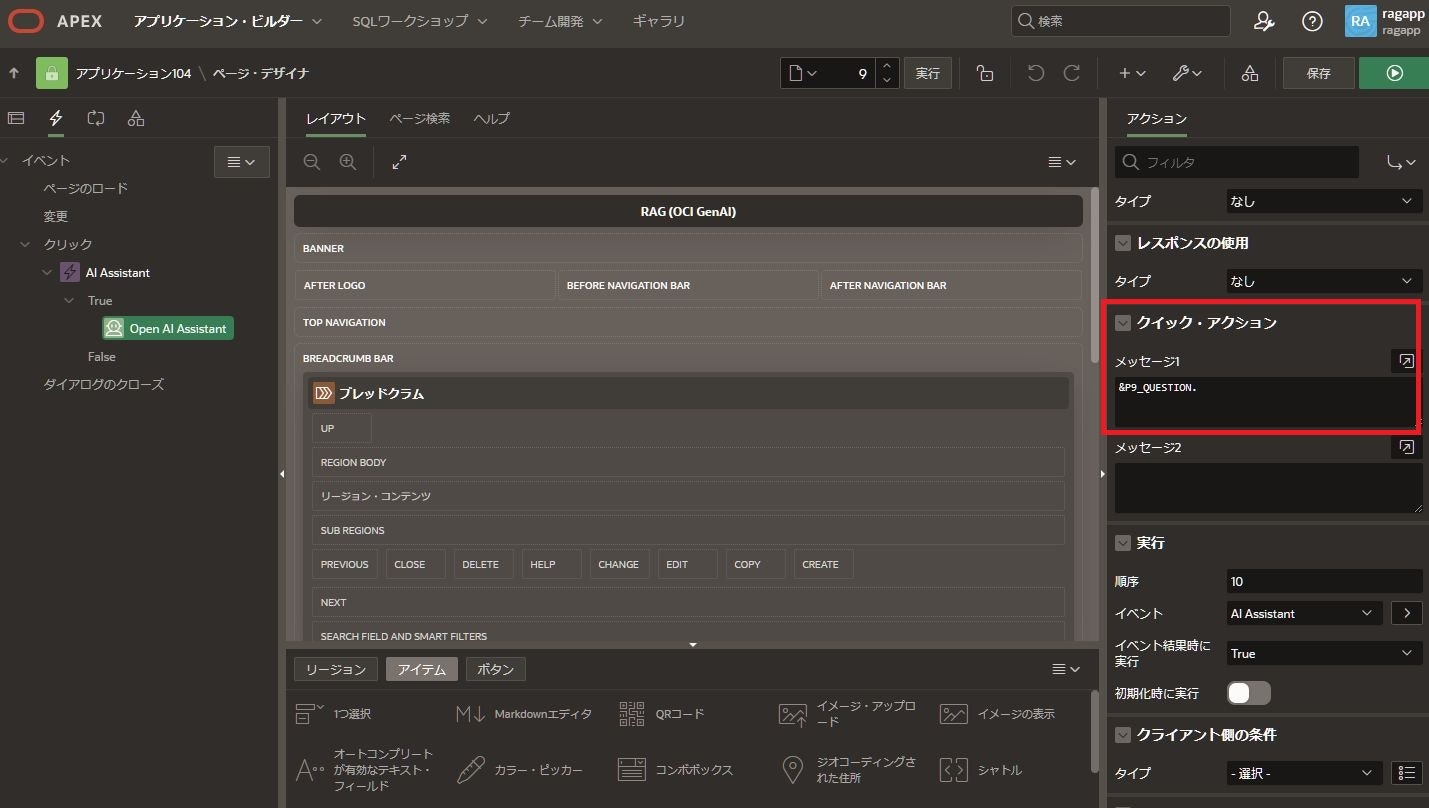Switch to the ページ検索 tab
Viewport: 1429px width, 808px height.
click(419, 118)
